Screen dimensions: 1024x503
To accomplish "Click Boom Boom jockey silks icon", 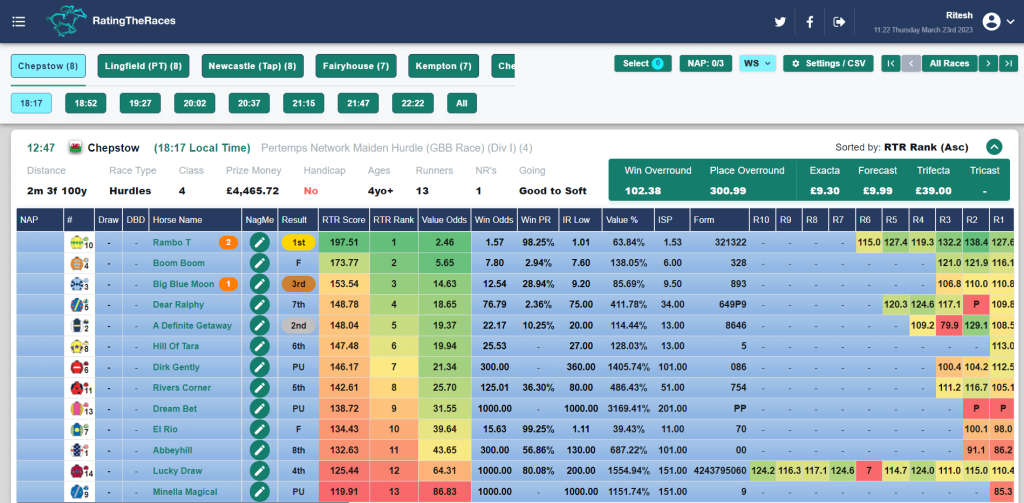I will (76, 263).
